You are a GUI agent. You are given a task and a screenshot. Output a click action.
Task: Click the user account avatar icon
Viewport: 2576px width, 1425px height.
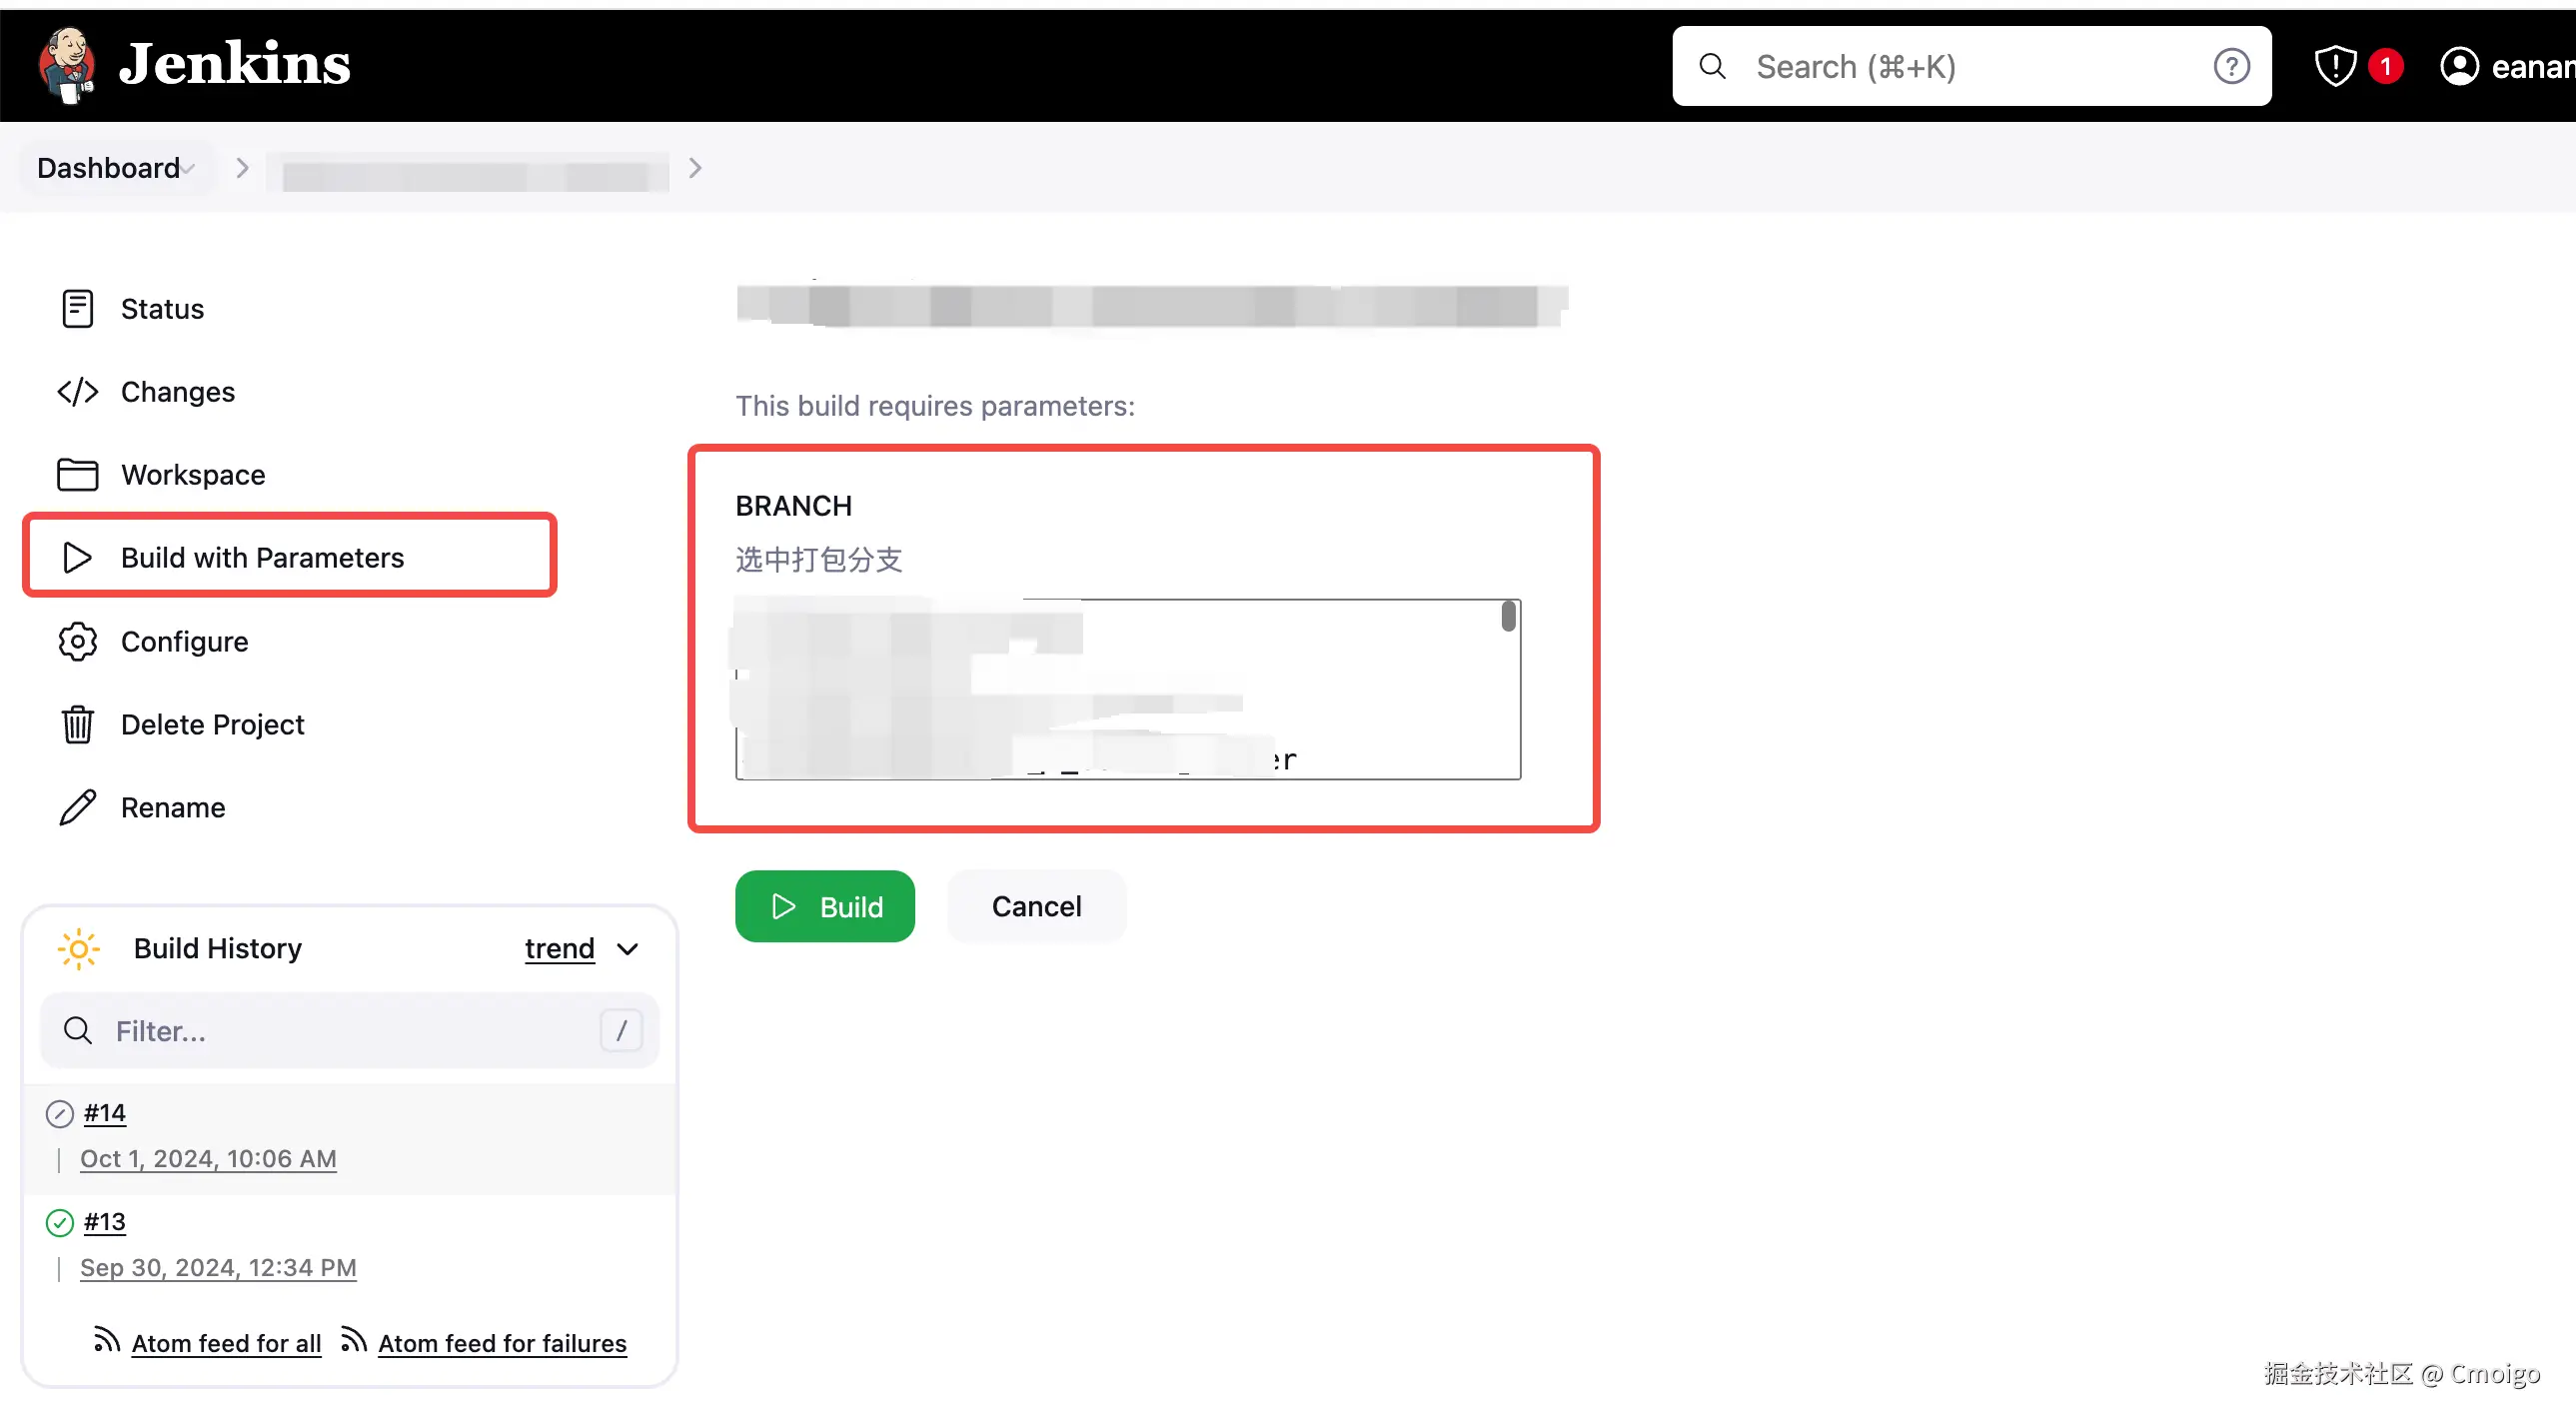(x=2459, y=67)
